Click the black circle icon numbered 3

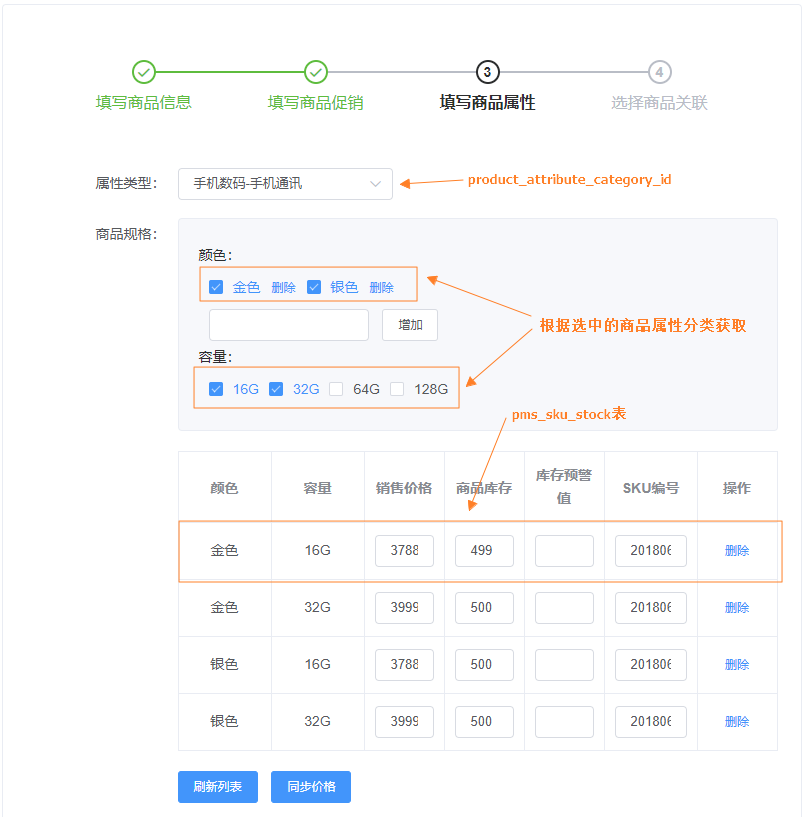(x=487, y=73)
